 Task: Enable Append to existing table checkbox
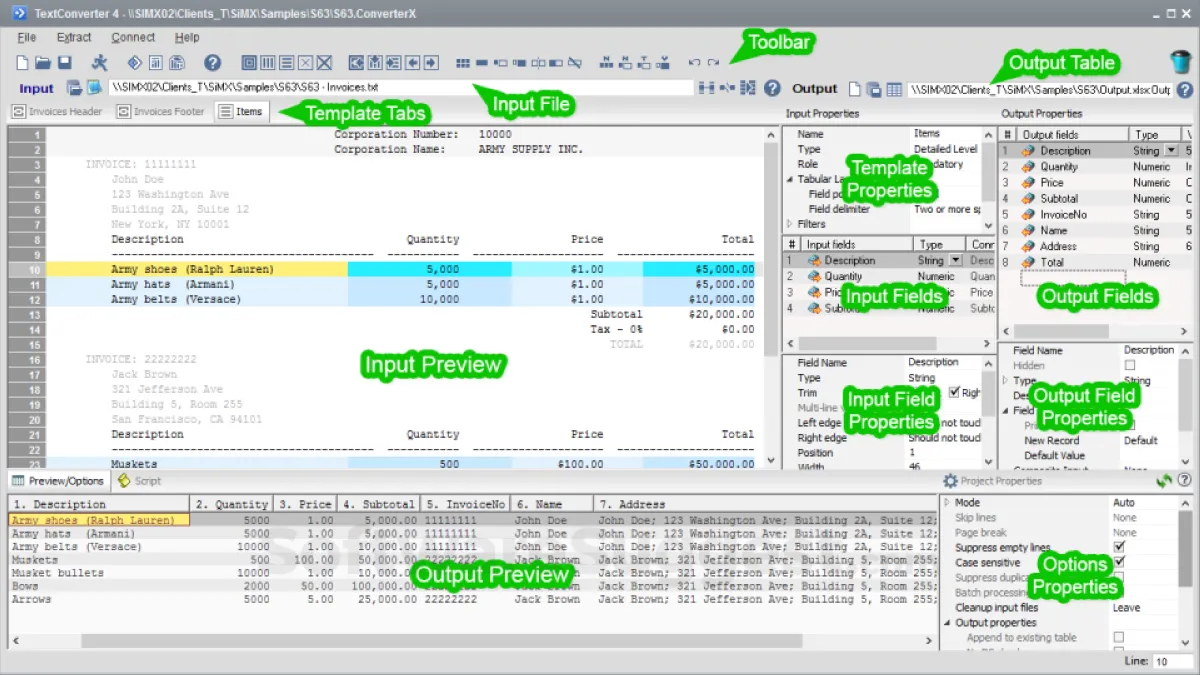[1119, 637]
